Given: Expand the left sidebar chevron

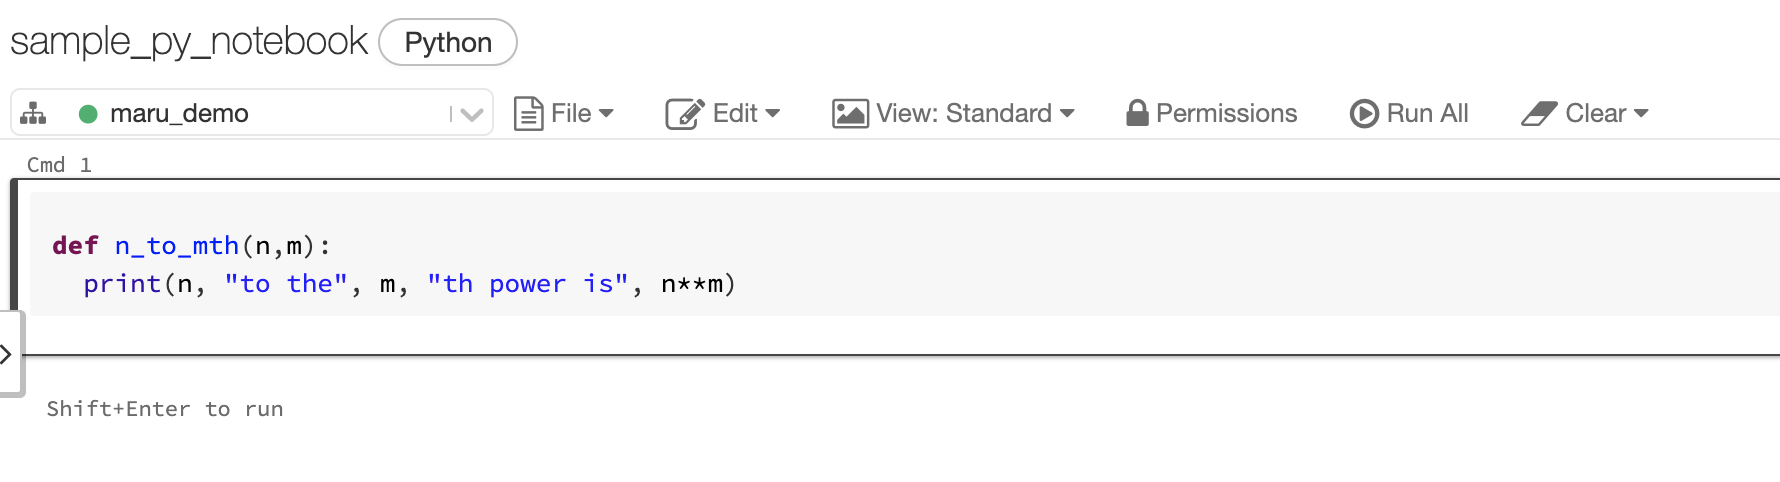Looking at the screenshot, I should point(6,354).
